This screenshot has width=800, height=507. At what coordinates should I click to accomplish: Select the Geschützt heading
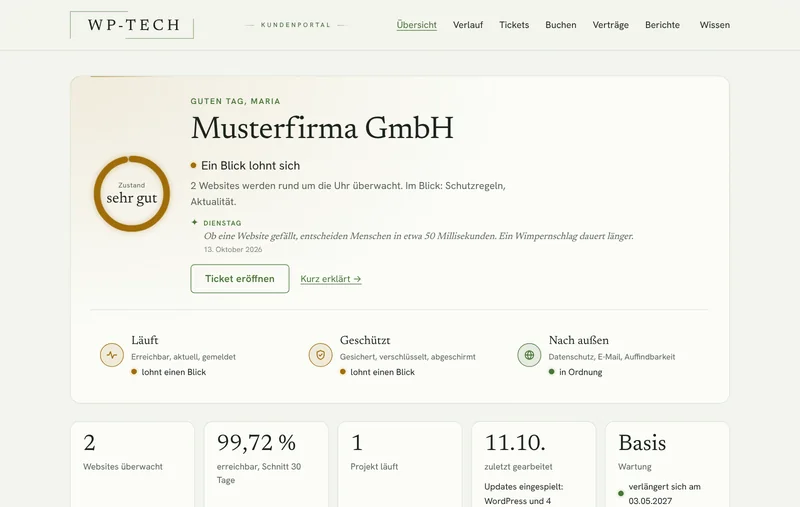[x=365, y=340]
